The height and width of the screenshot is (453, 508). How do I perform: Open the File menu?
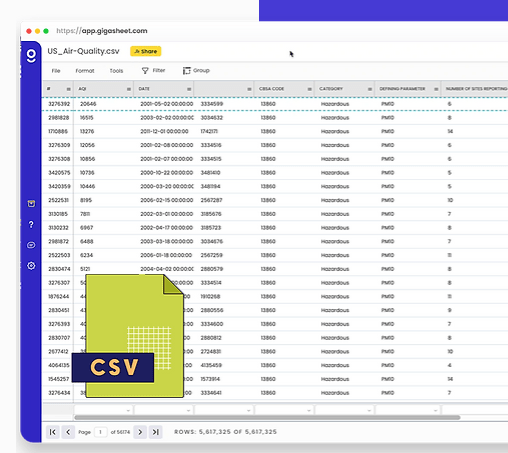[56, 71]
